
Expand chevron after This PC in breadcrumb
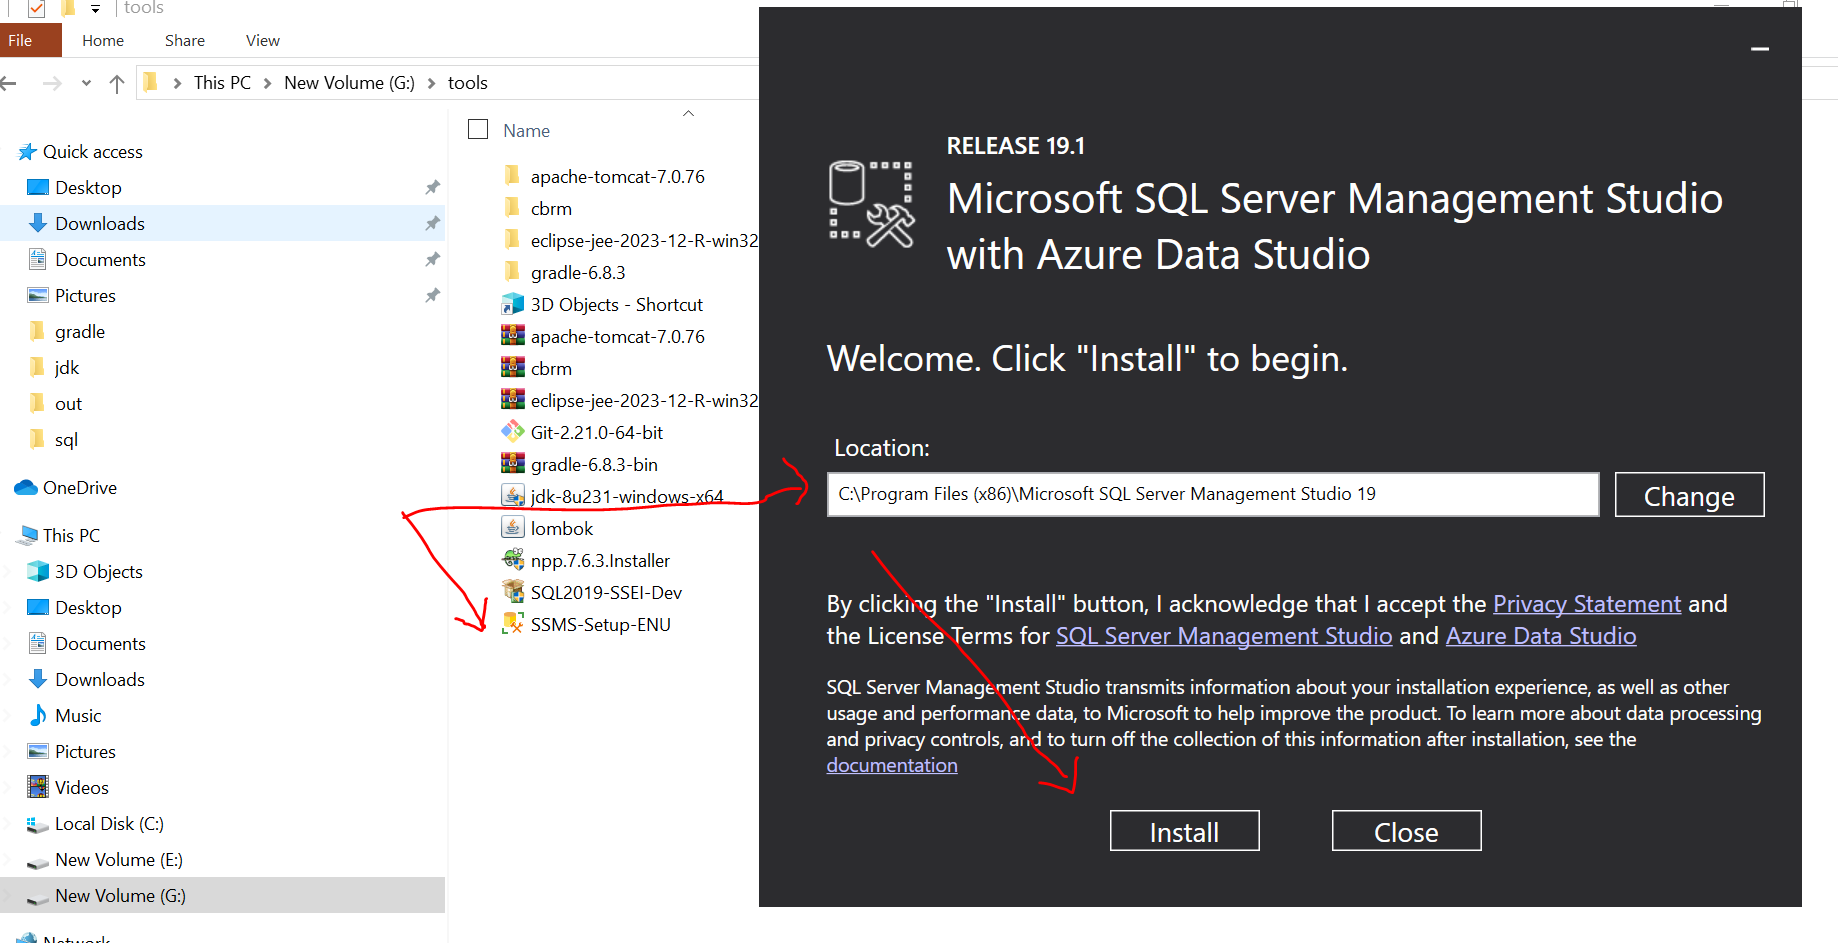pyautogui.click(x=268, y=83)
